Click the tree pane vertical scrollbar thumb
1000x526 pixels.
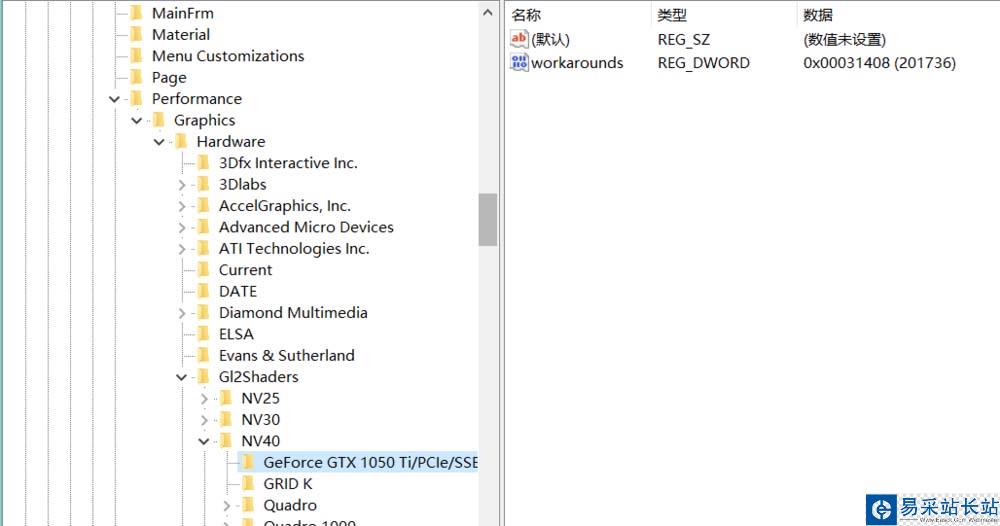[x=488, y=219]
